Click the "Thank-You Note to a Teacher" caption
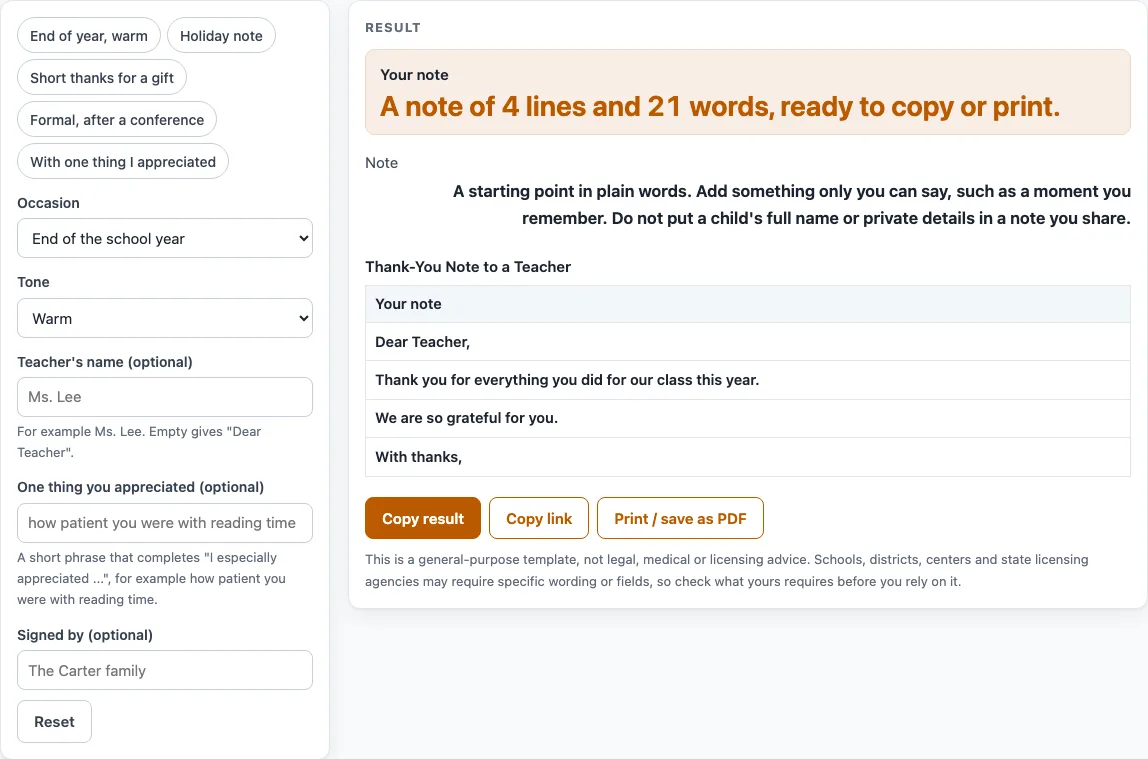 [468, 266]
